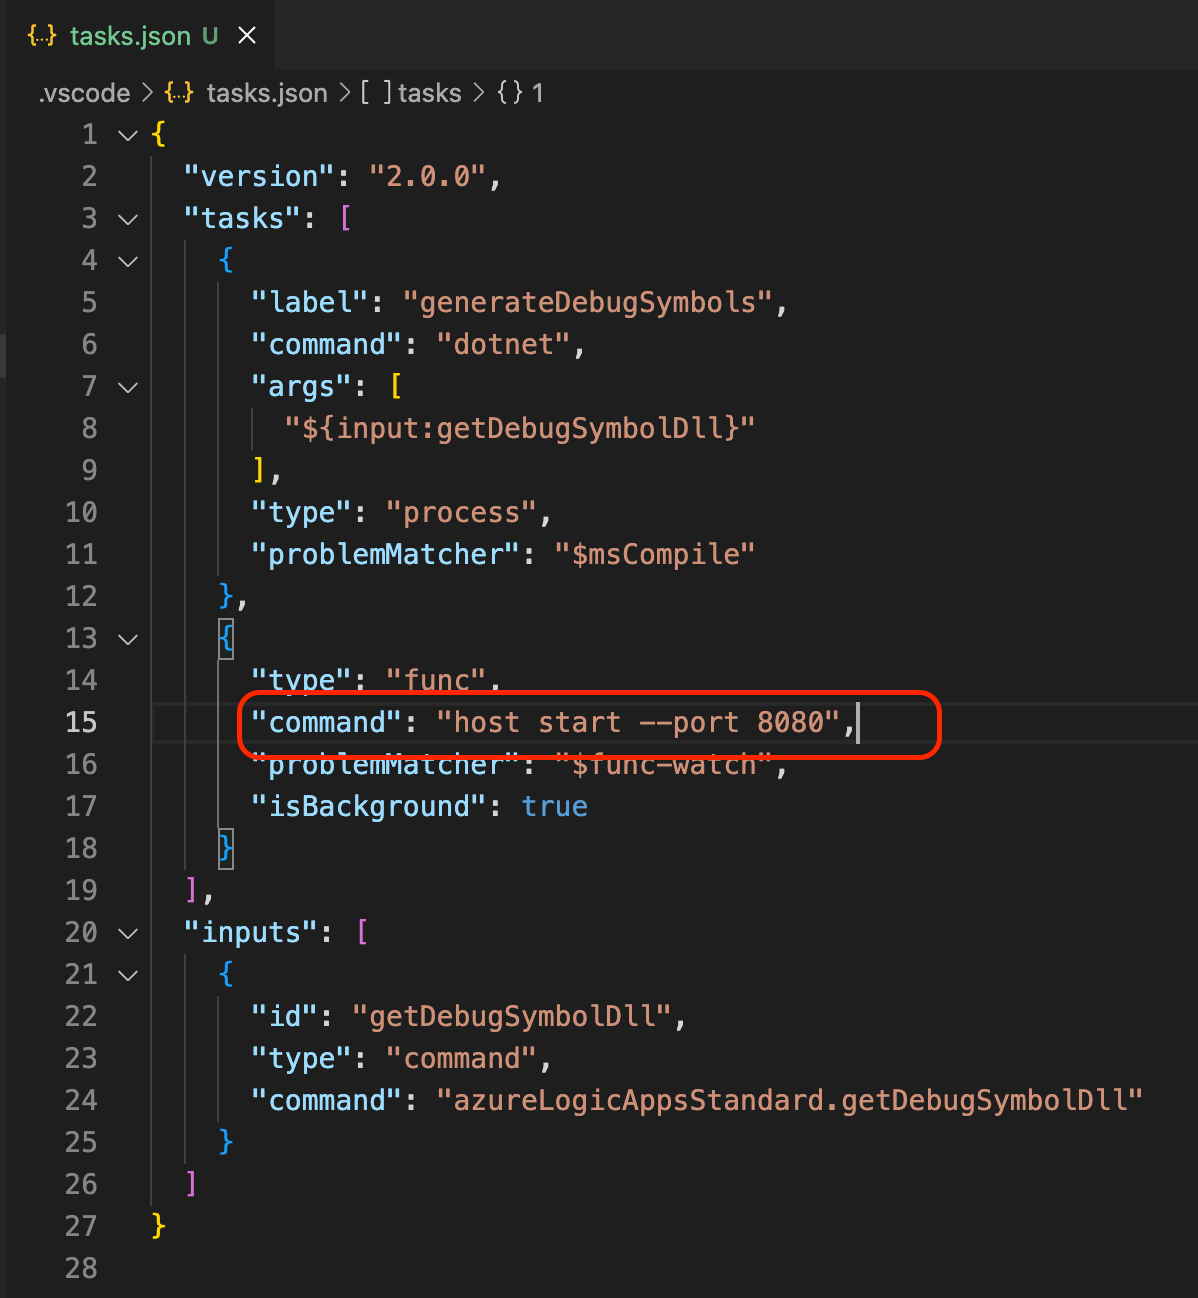Click line number 2 in the gutter
This screenshot has width=1198, height=1298.
pos(89,176)
